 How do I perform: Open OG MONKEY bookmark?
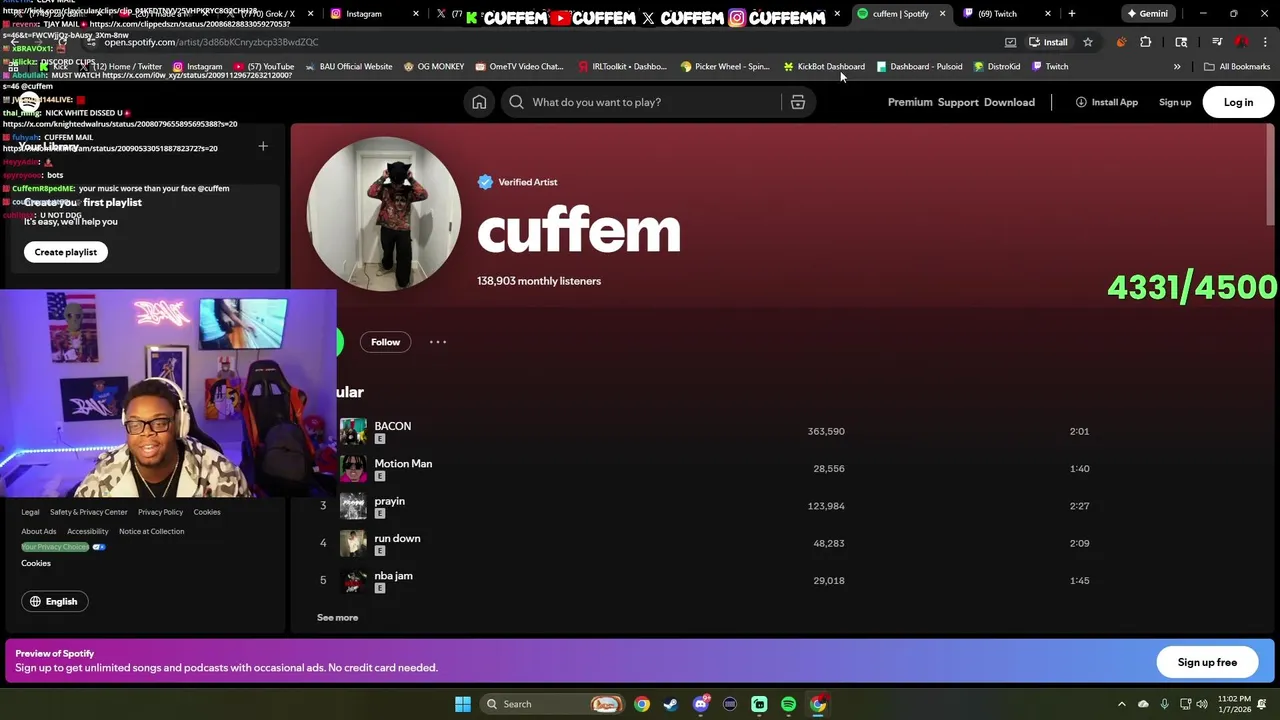tap(434, 67)
